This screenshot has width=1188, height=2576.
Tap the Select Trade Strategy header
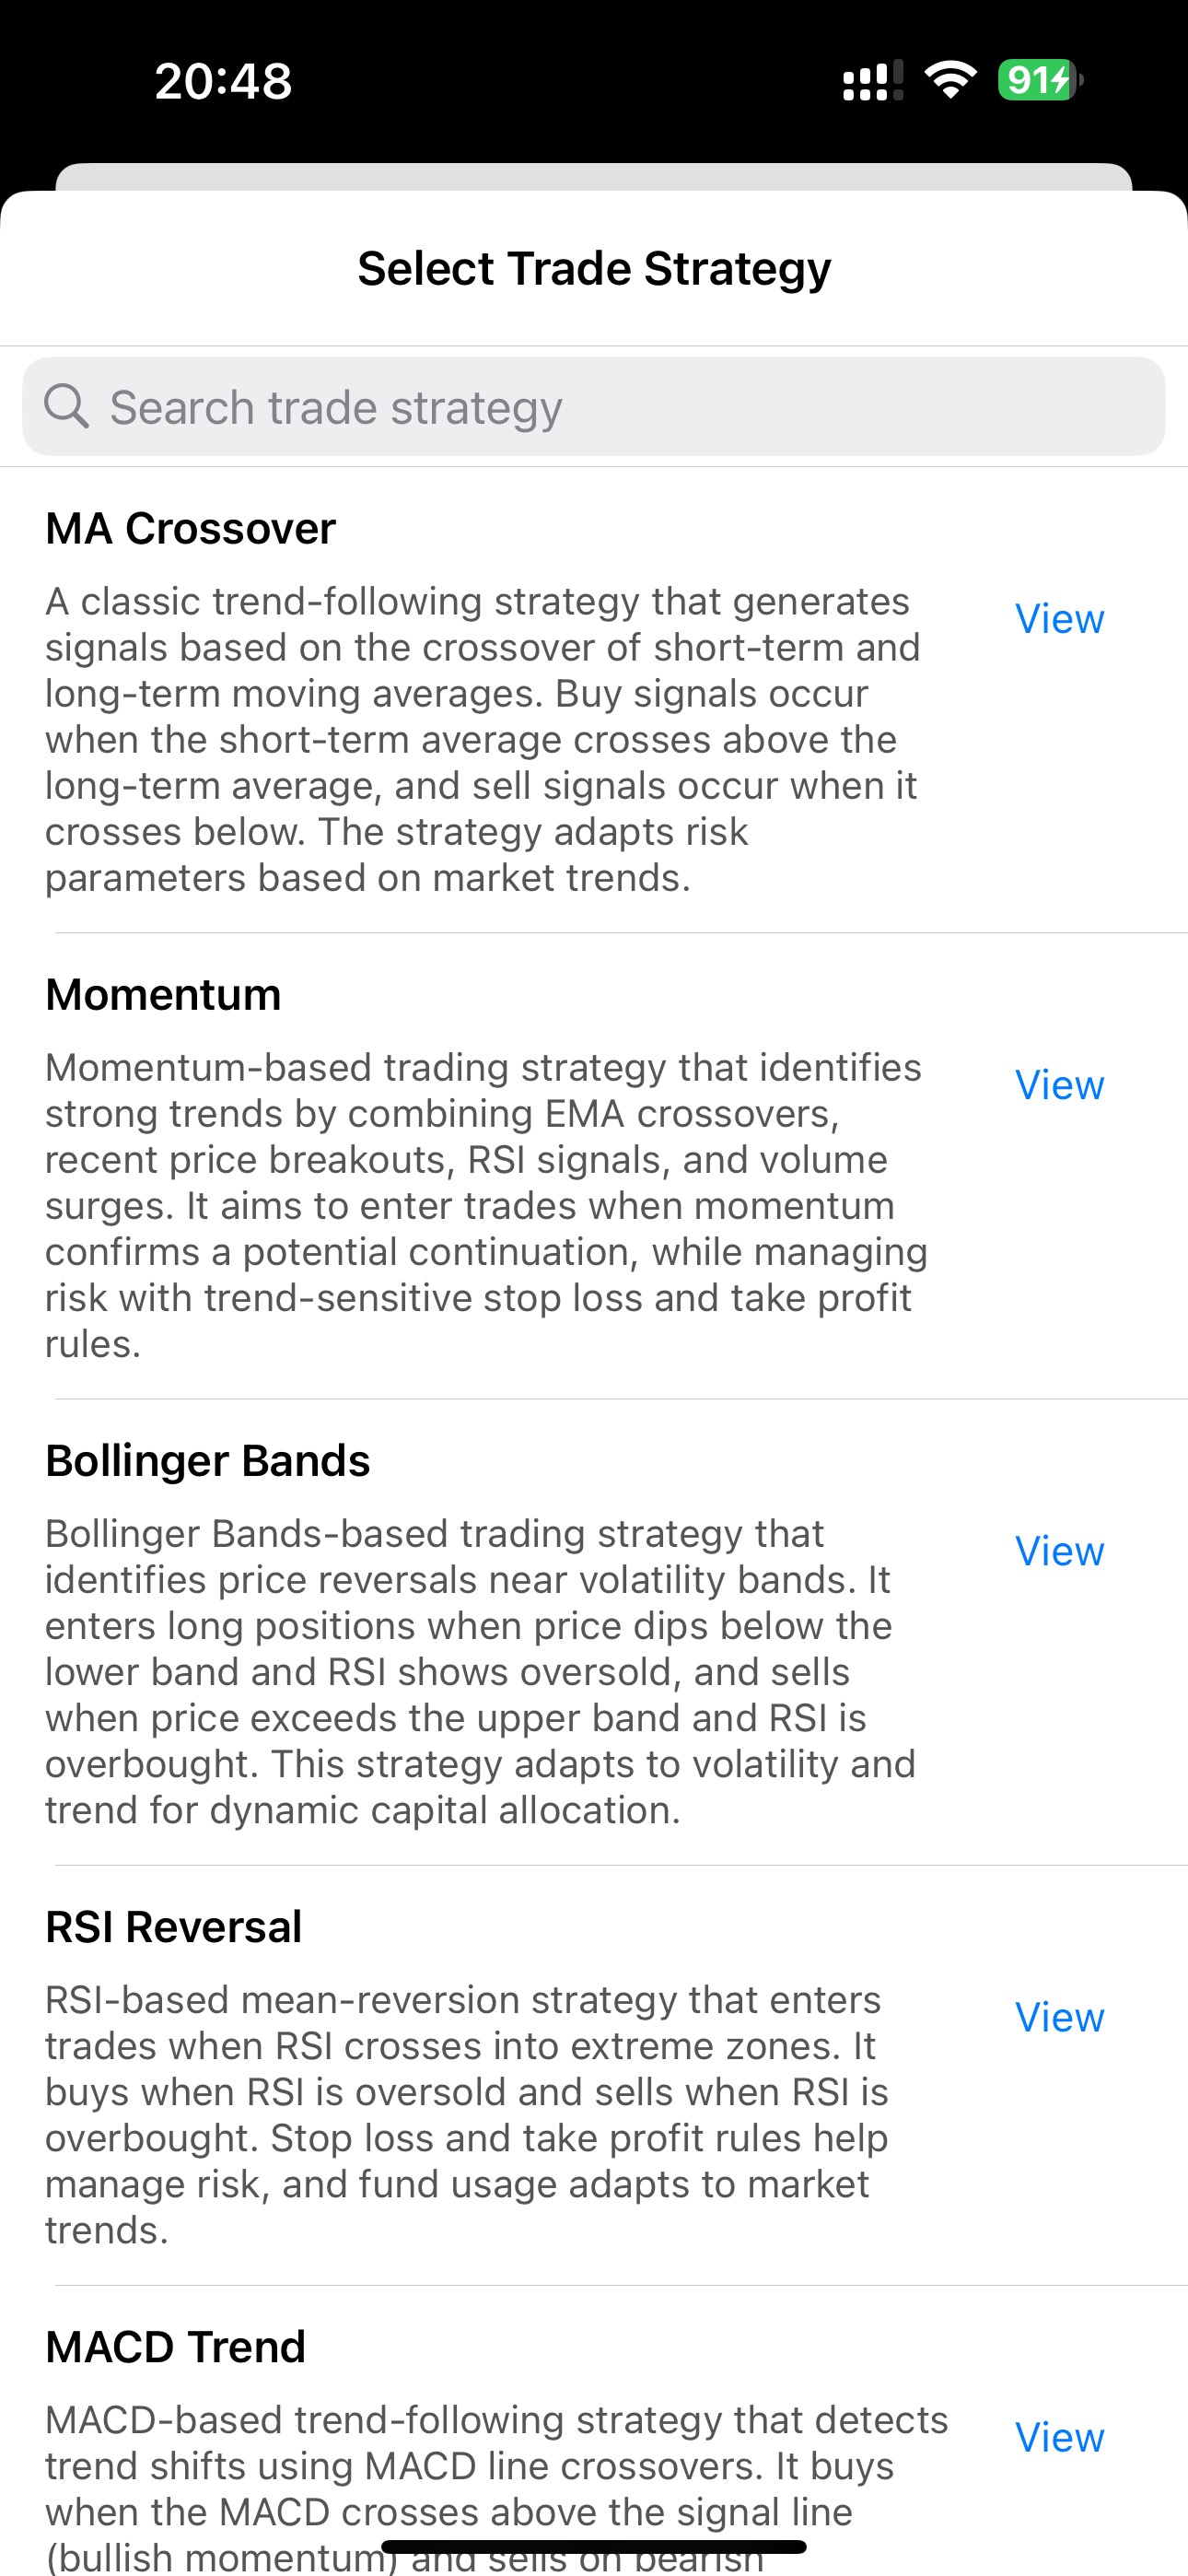pos(594,268)
